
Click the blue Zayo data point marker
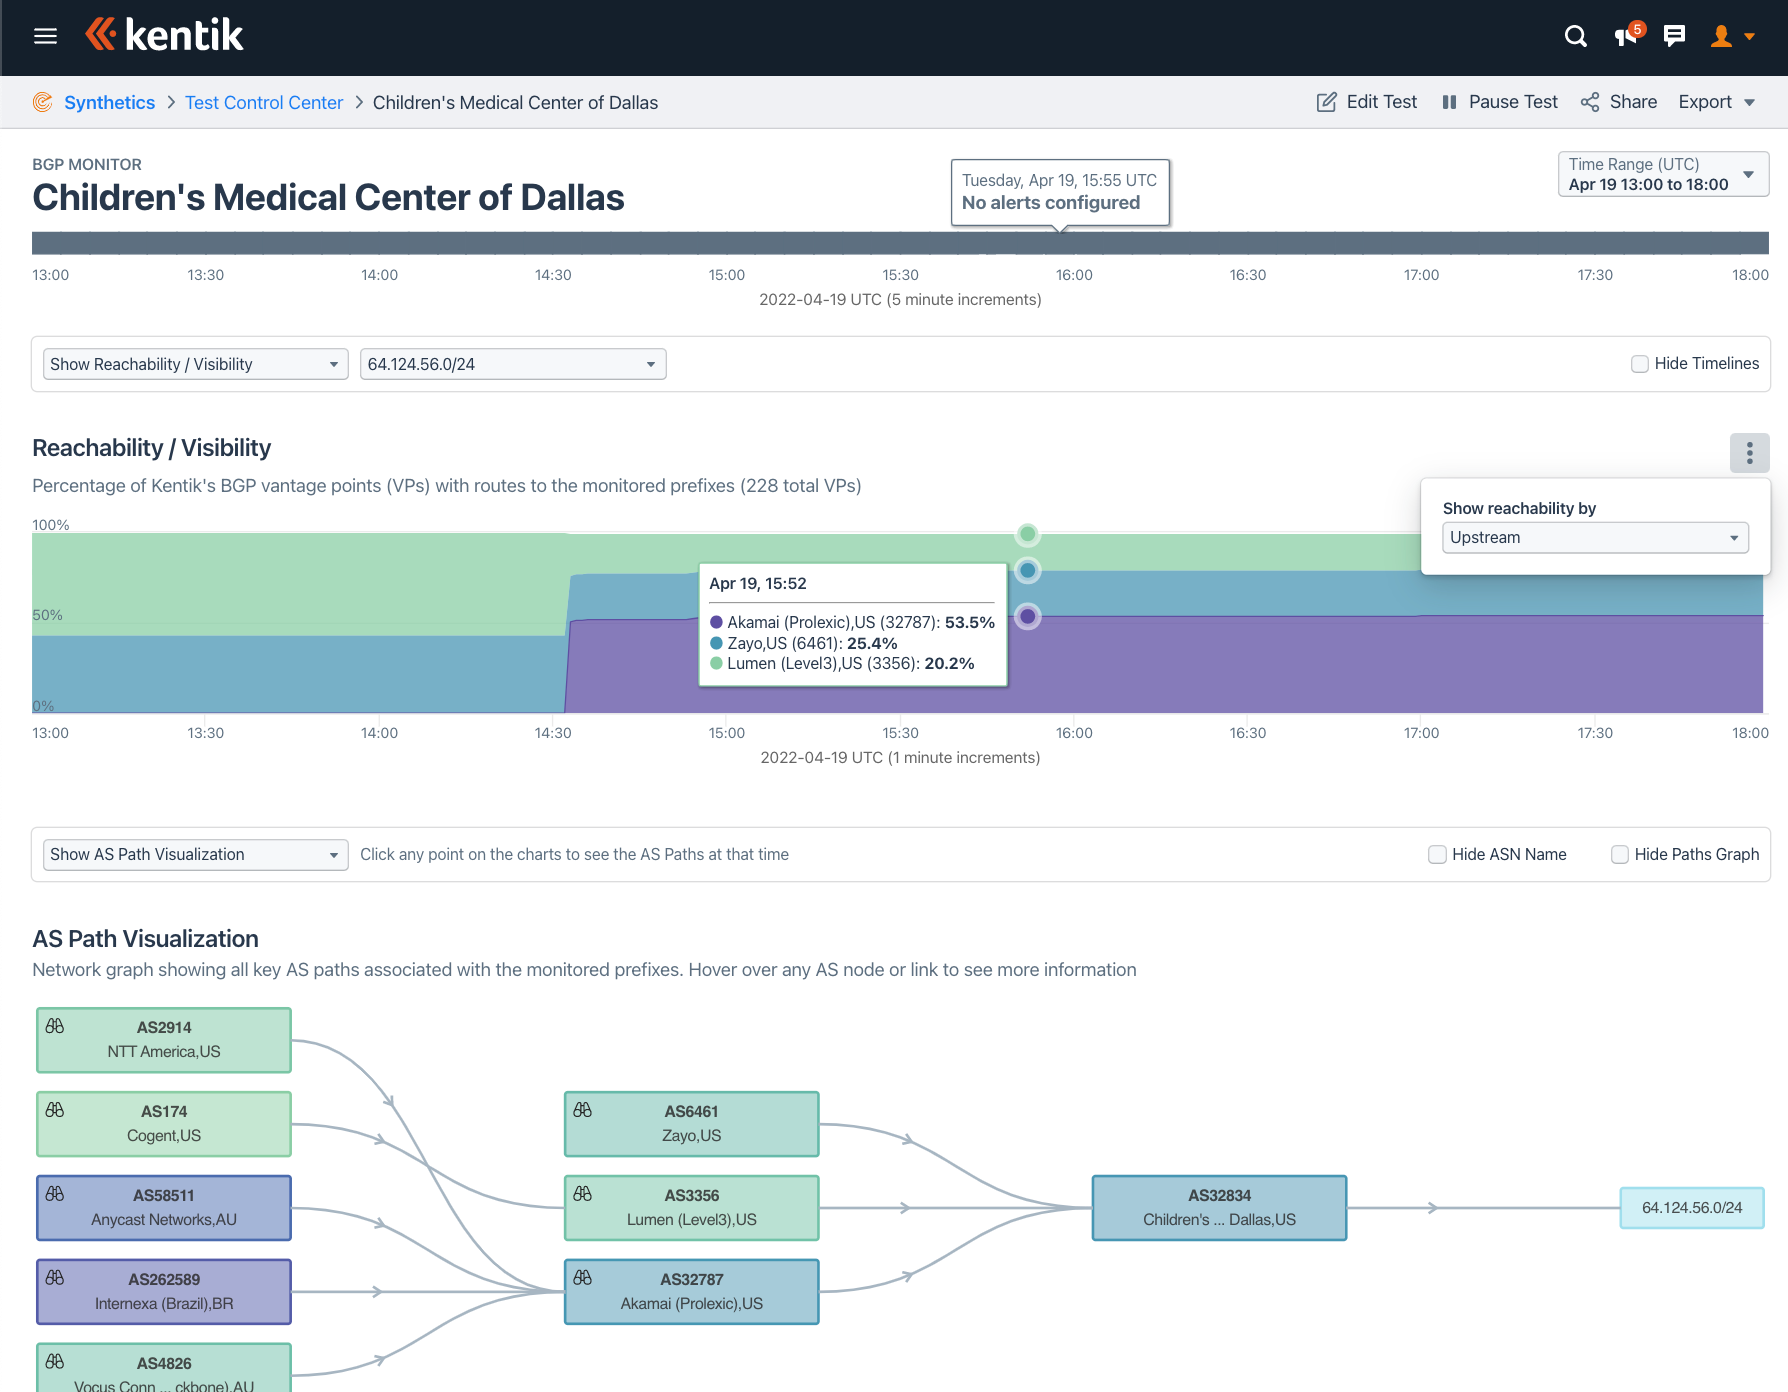click(x=1027, y=571)
